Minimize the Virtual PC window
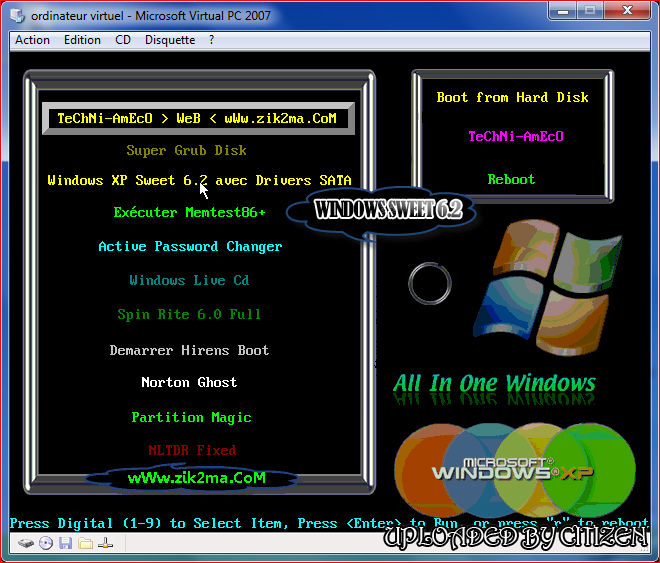 coord(563,11)
